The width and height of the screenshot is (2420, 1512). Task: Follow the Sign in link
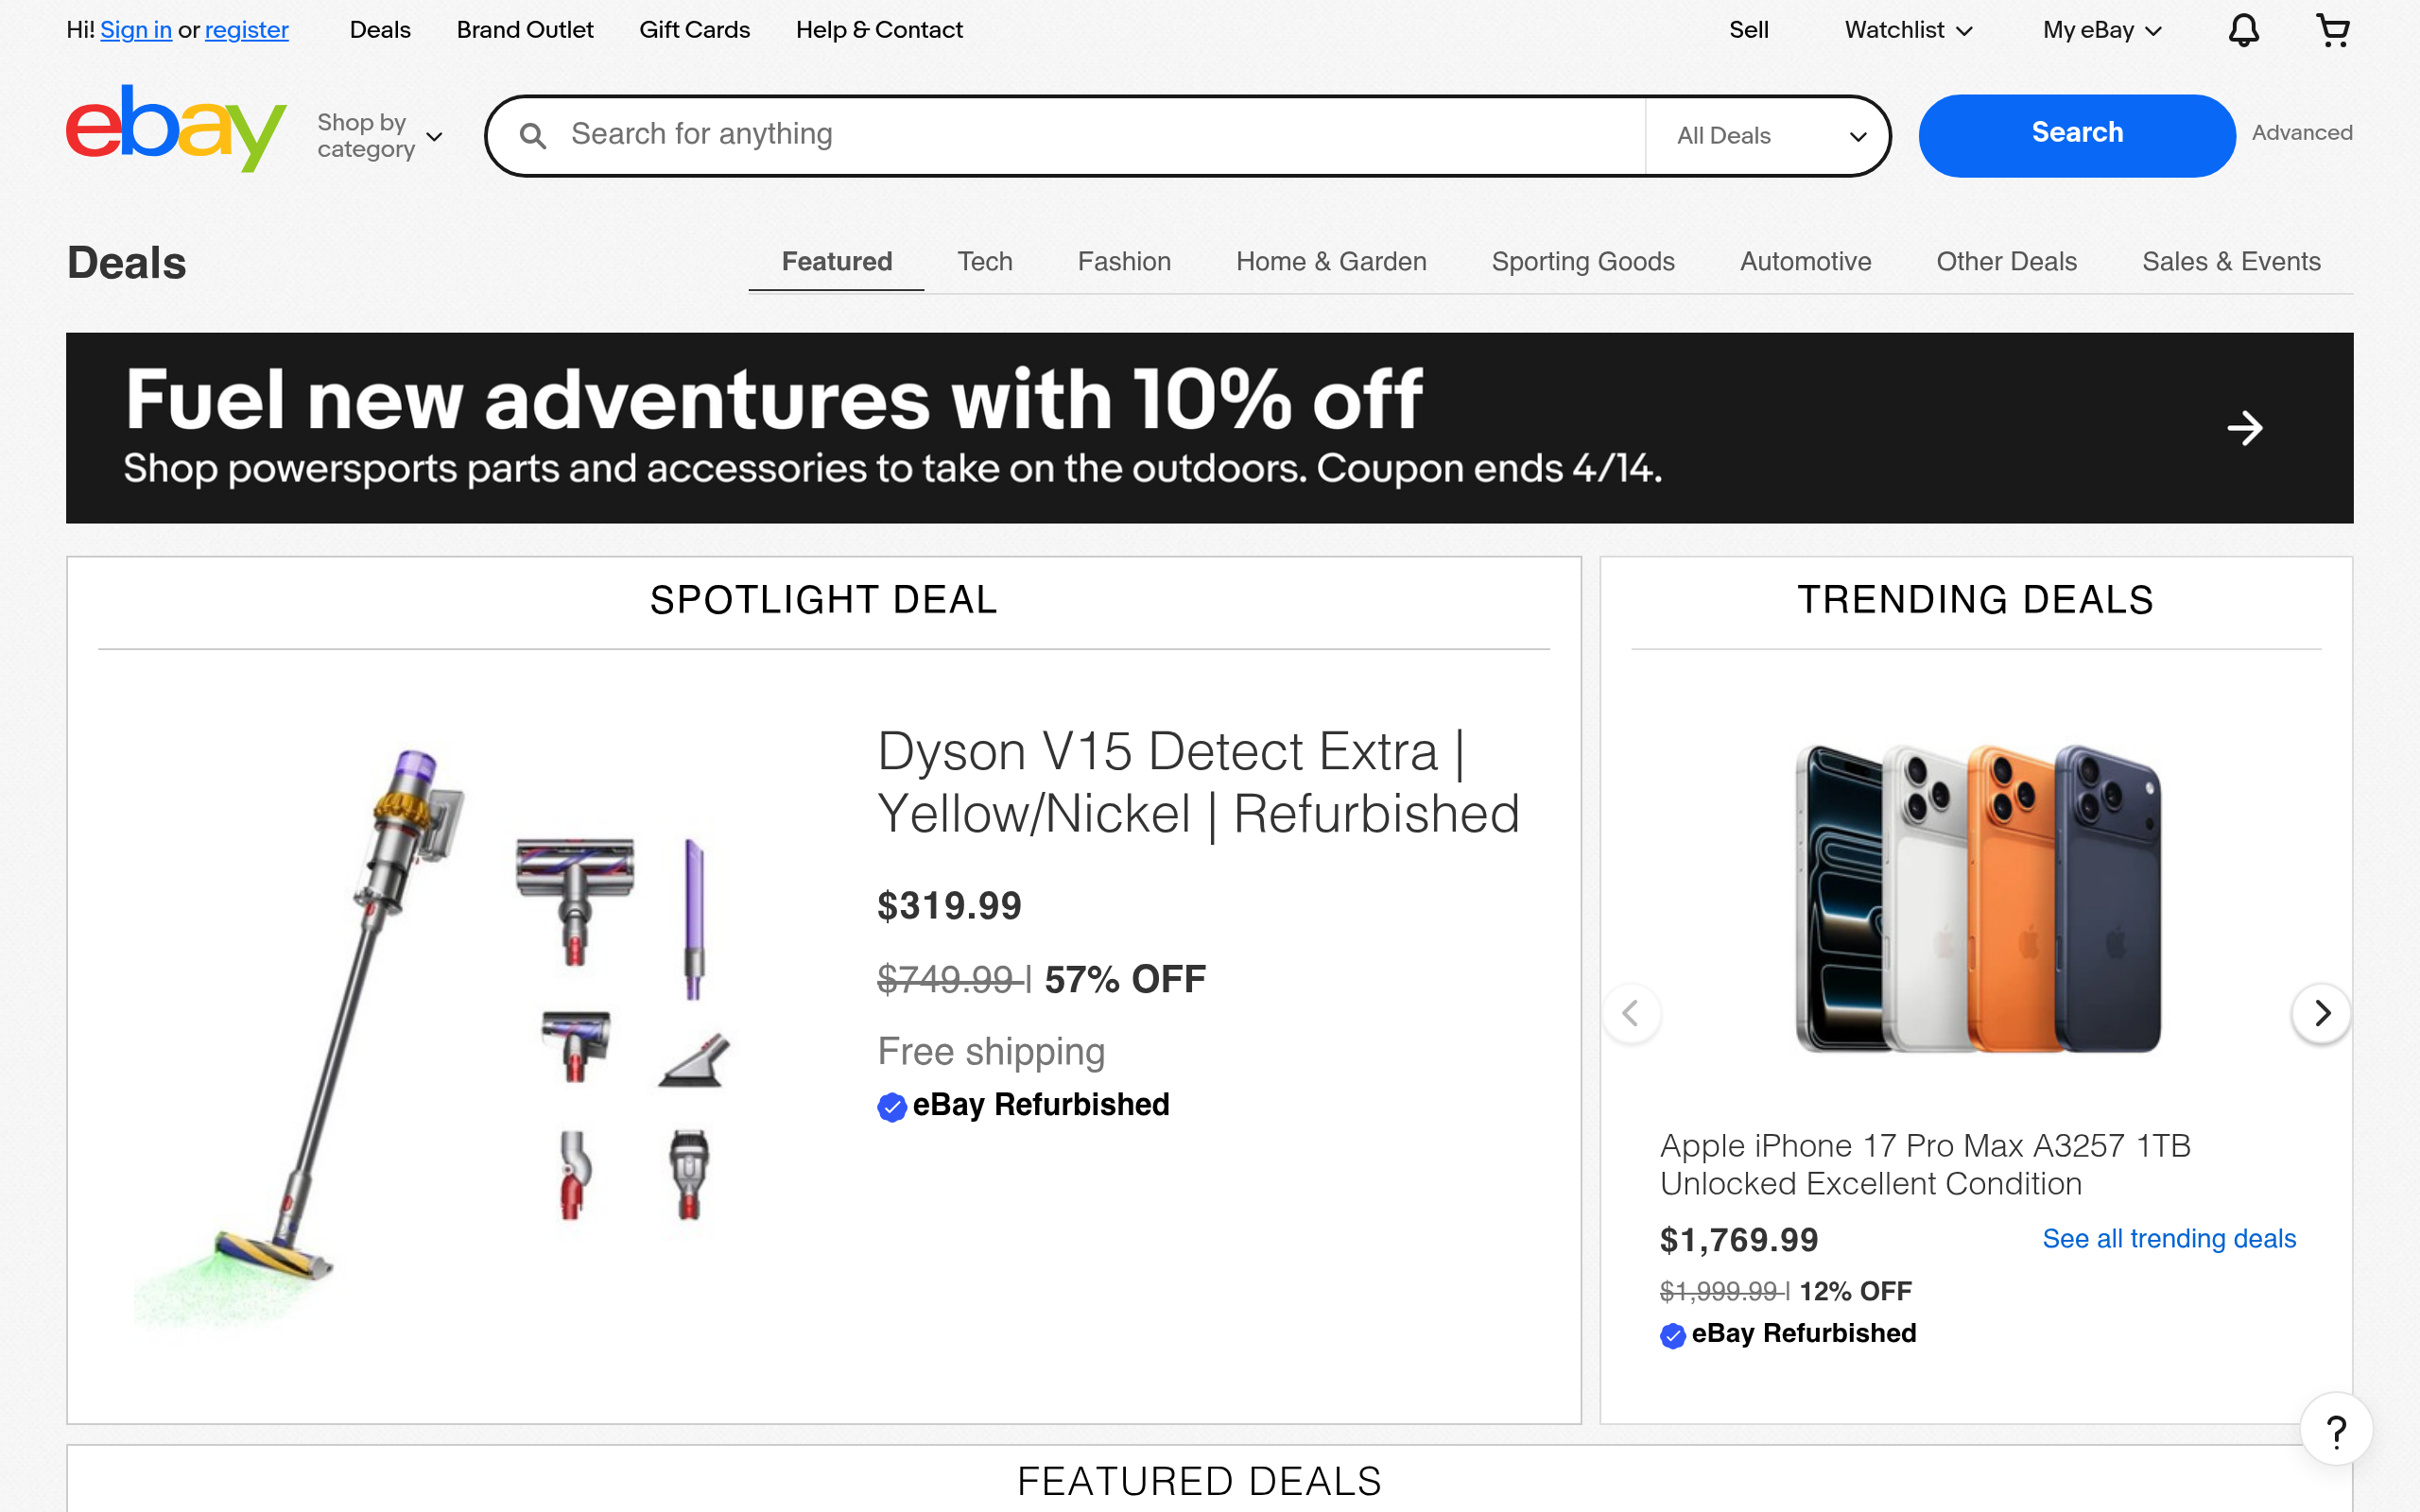tap(136, 30)
